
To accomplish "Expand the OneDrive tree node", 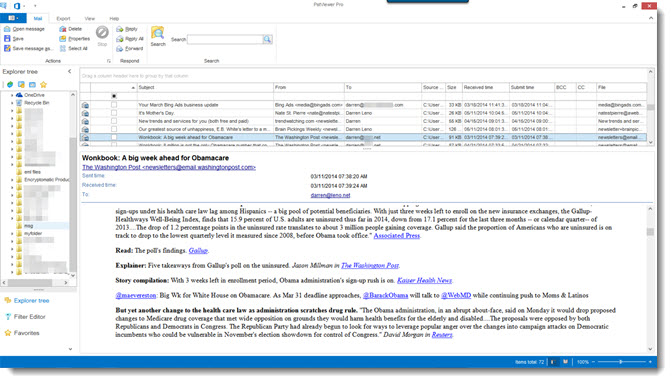I will click(12, 95).
